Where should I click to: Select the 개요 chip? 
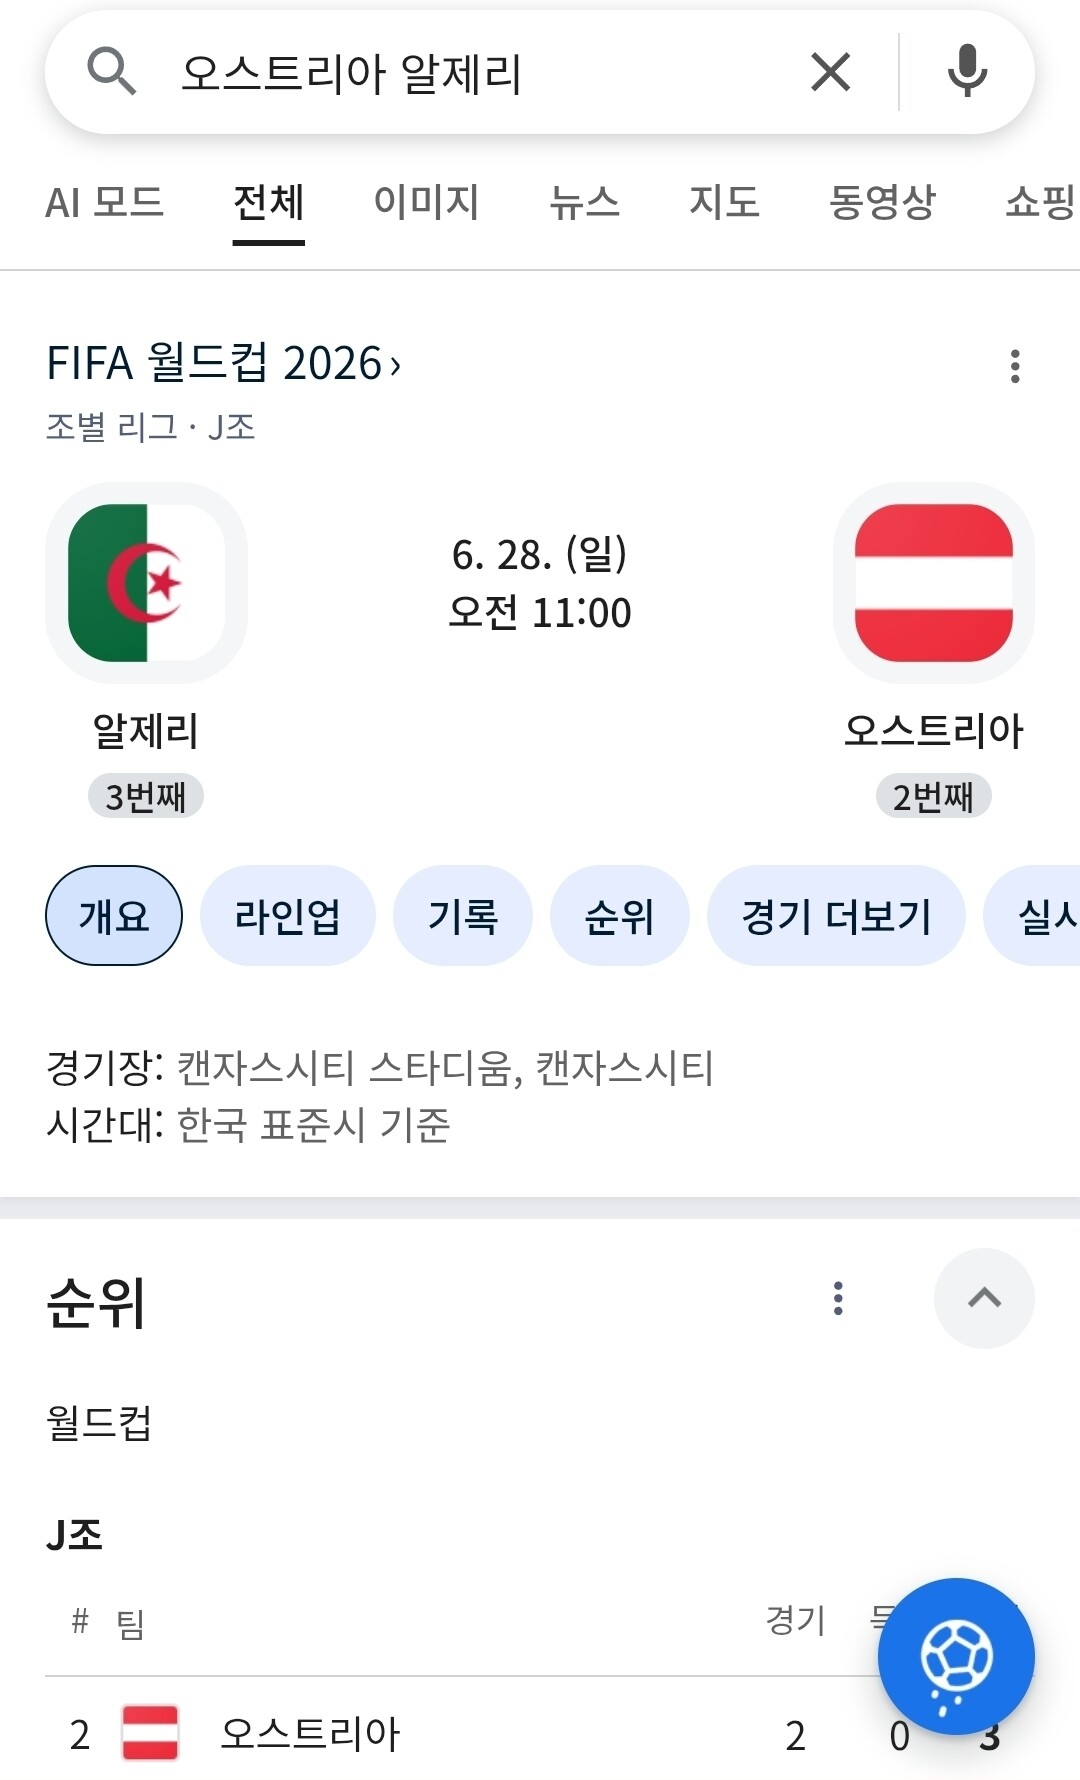click(114, 916)
